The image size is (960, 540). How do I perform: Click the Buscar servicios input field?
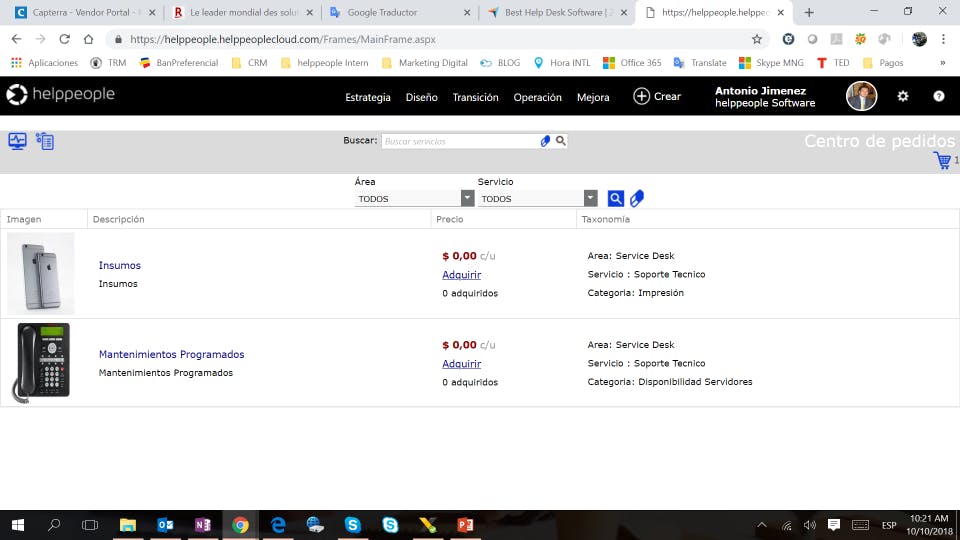[460, 141]
